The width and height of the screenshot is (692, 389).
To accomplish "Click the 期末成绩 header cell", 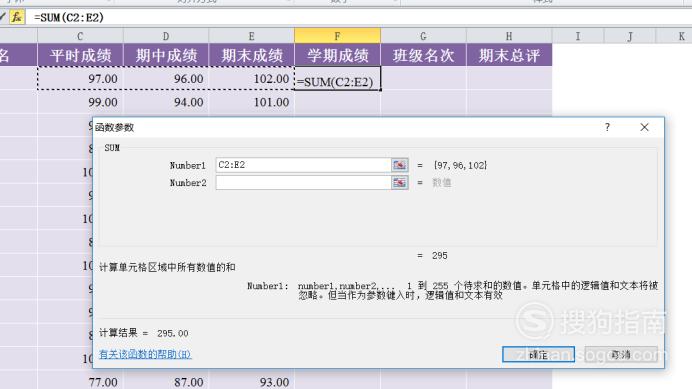I will [252, 55].
